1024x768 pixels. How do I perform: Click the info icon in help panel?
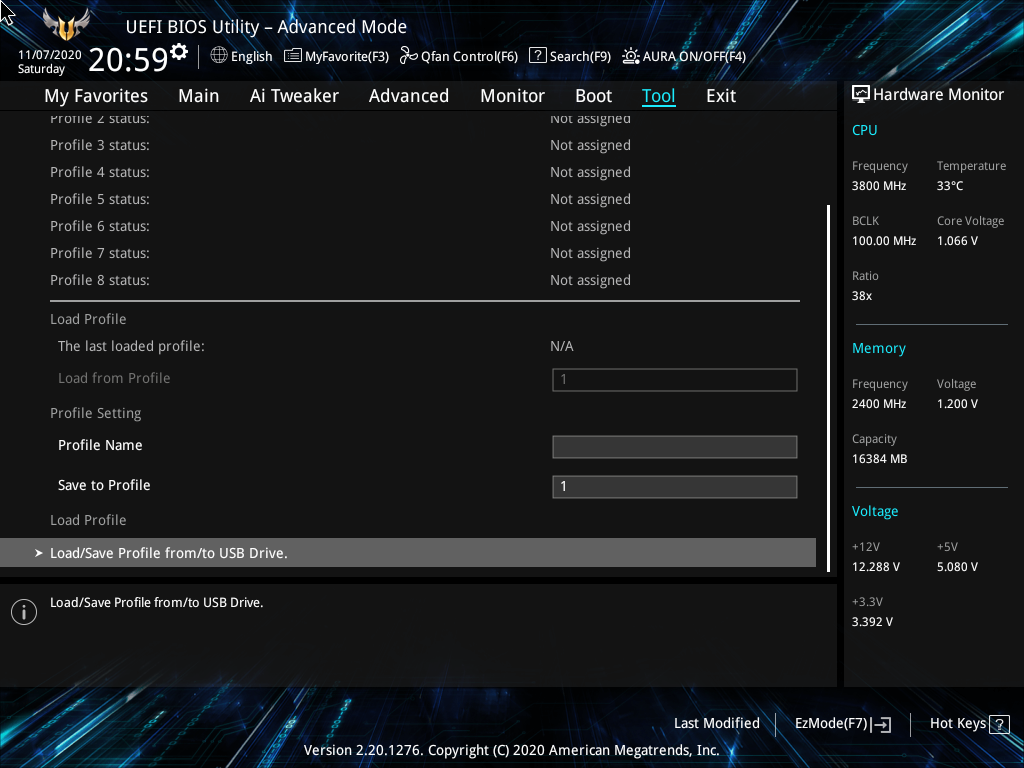pos(24,612)
